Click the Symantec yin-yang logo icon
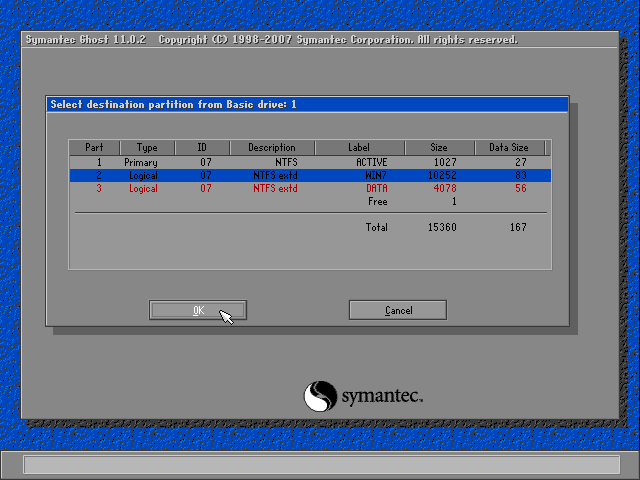Screen dimensions: 640x480 (x=321, y=395)
